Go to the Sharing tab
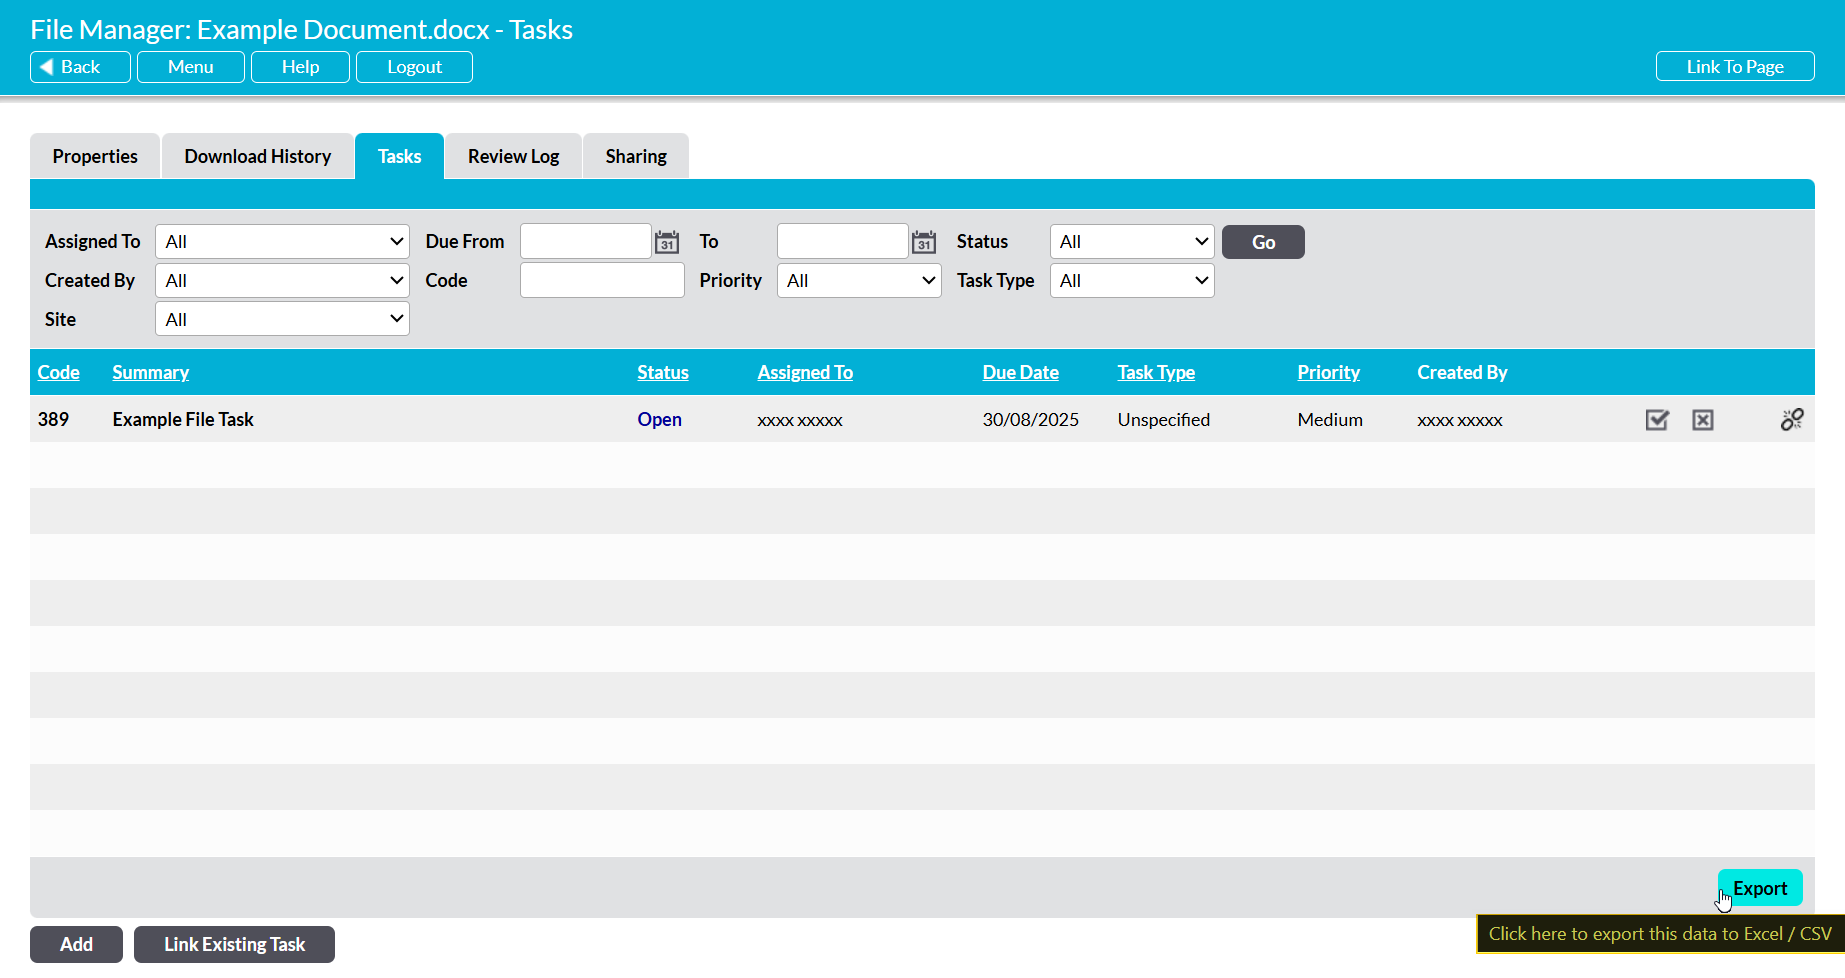The width and height of the screenshot is (1845, 978). pyautogui.click(x=636, y=157)
